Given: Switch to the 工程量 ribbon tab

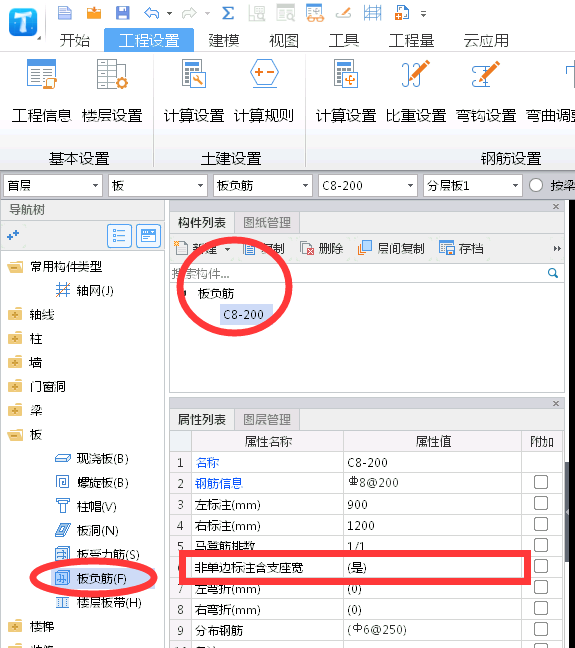Looking at the screenshot, I should coord(411,40).
